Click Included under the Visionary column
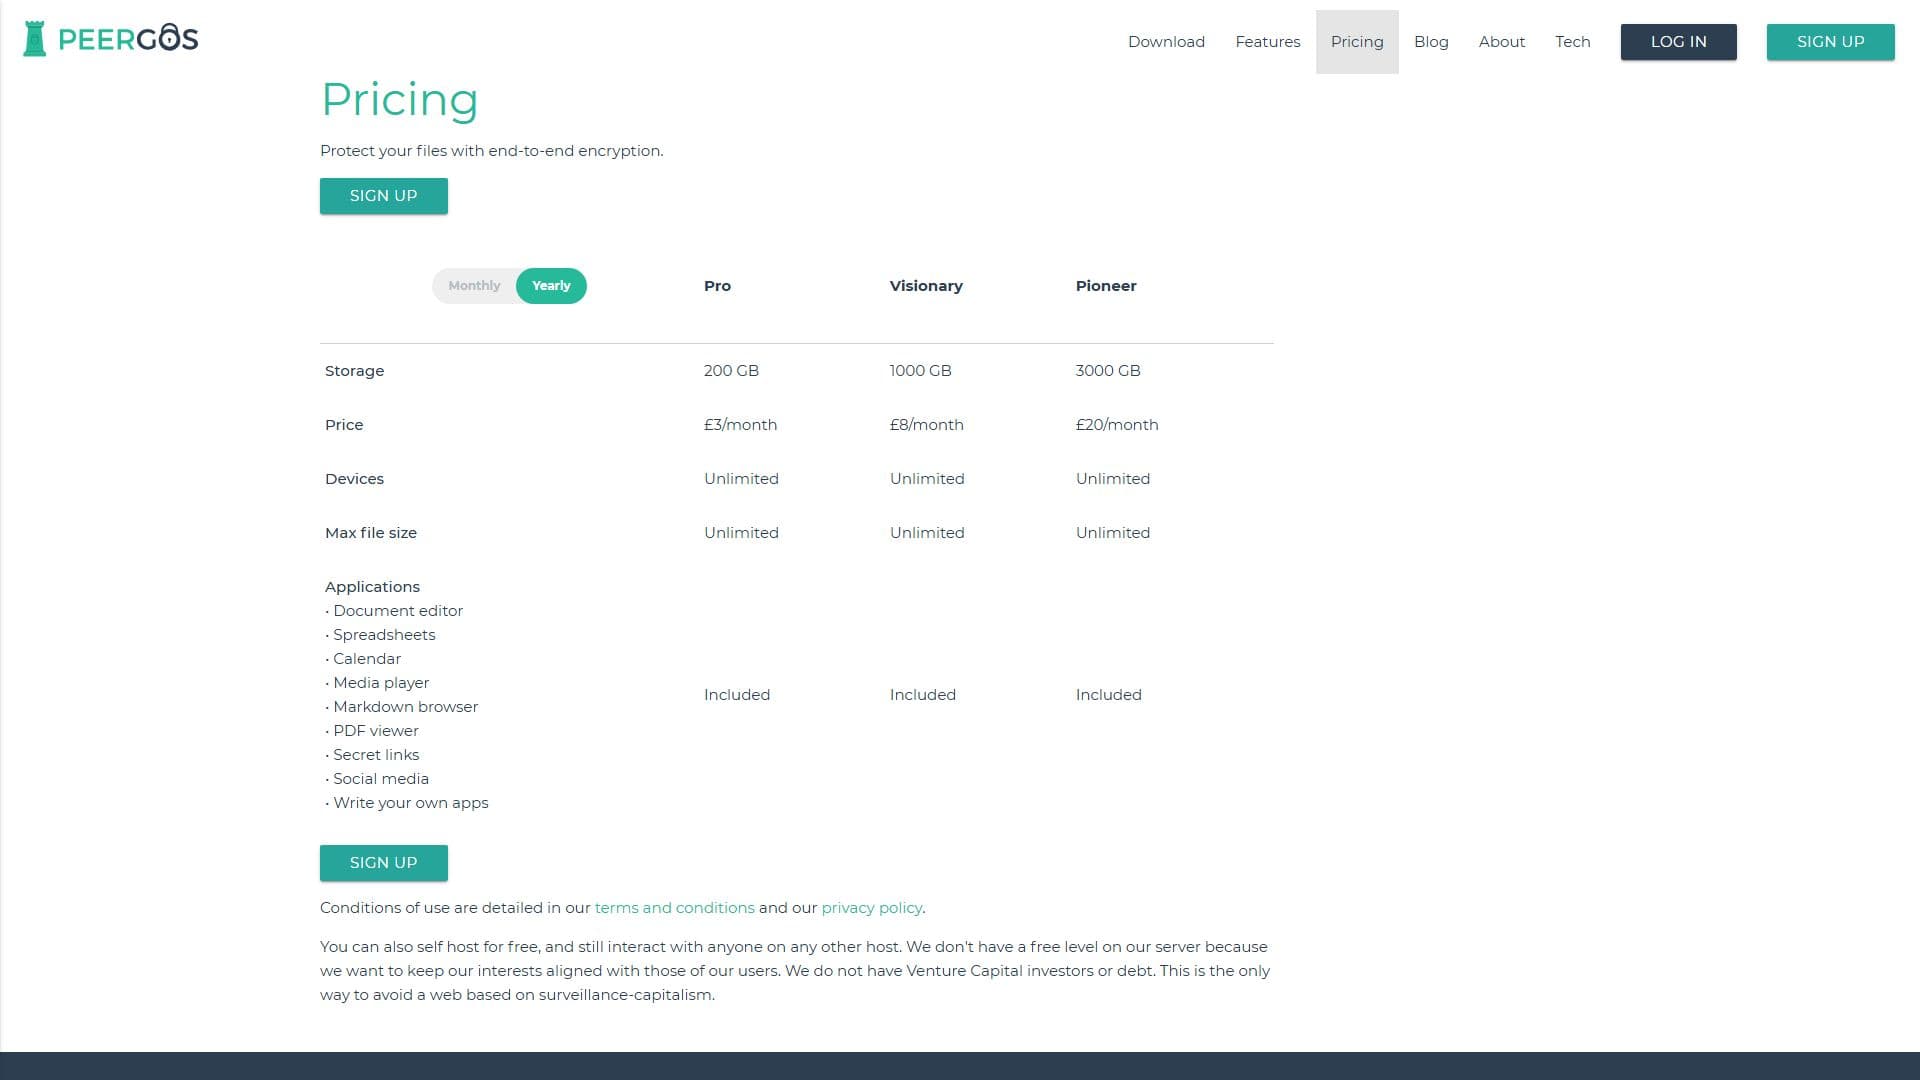Image resolution: width=1920 pixels, height=1080 pixels. pos(923,695)
